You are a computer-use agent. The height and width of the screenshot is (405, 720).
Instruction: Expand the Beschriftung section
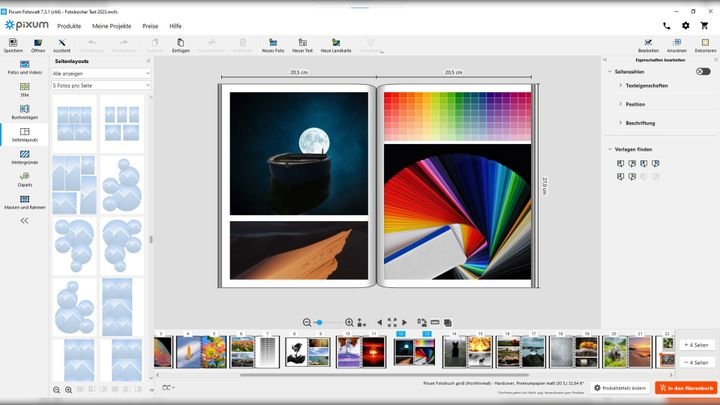(640, 123)
